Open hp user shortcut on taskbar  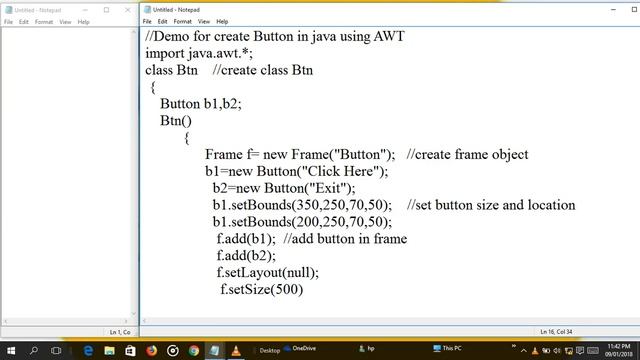(367, 348)
